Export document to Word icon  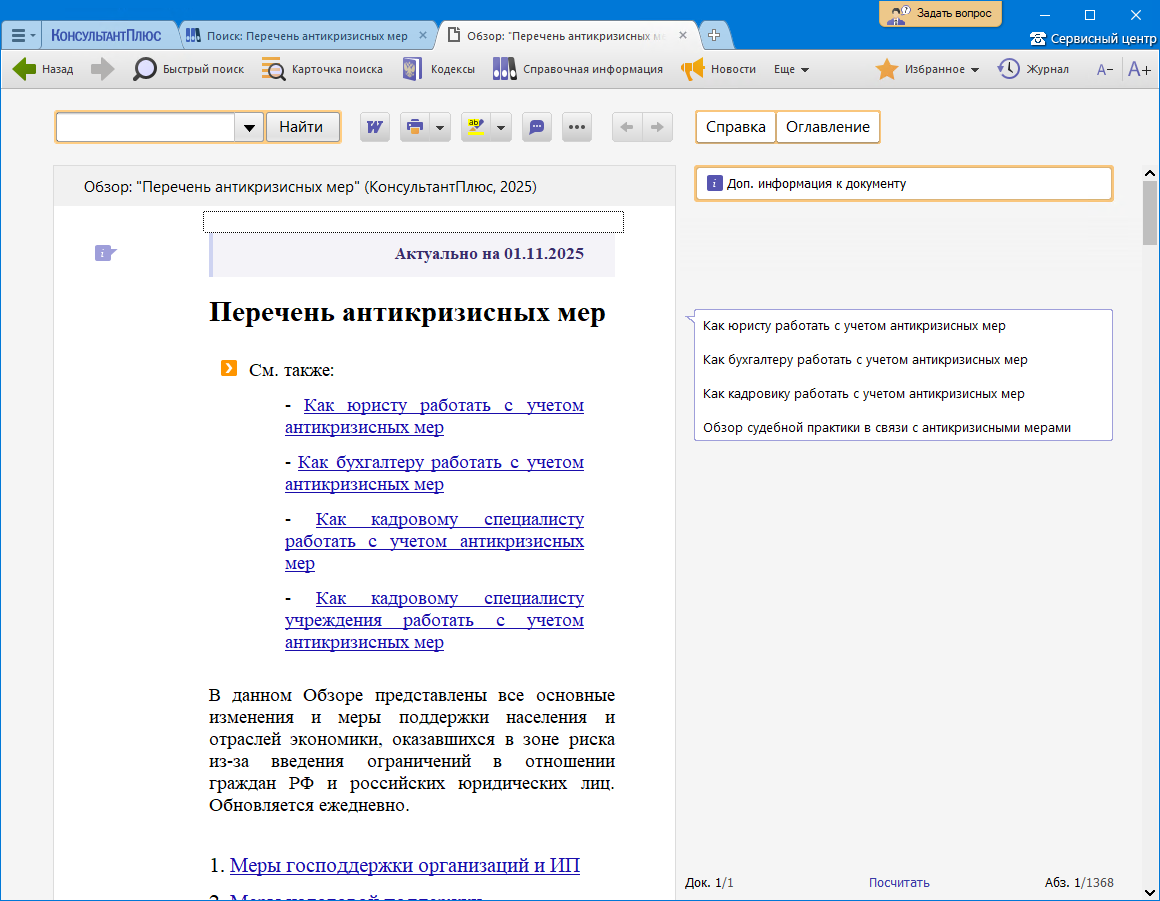click(375, 127)
